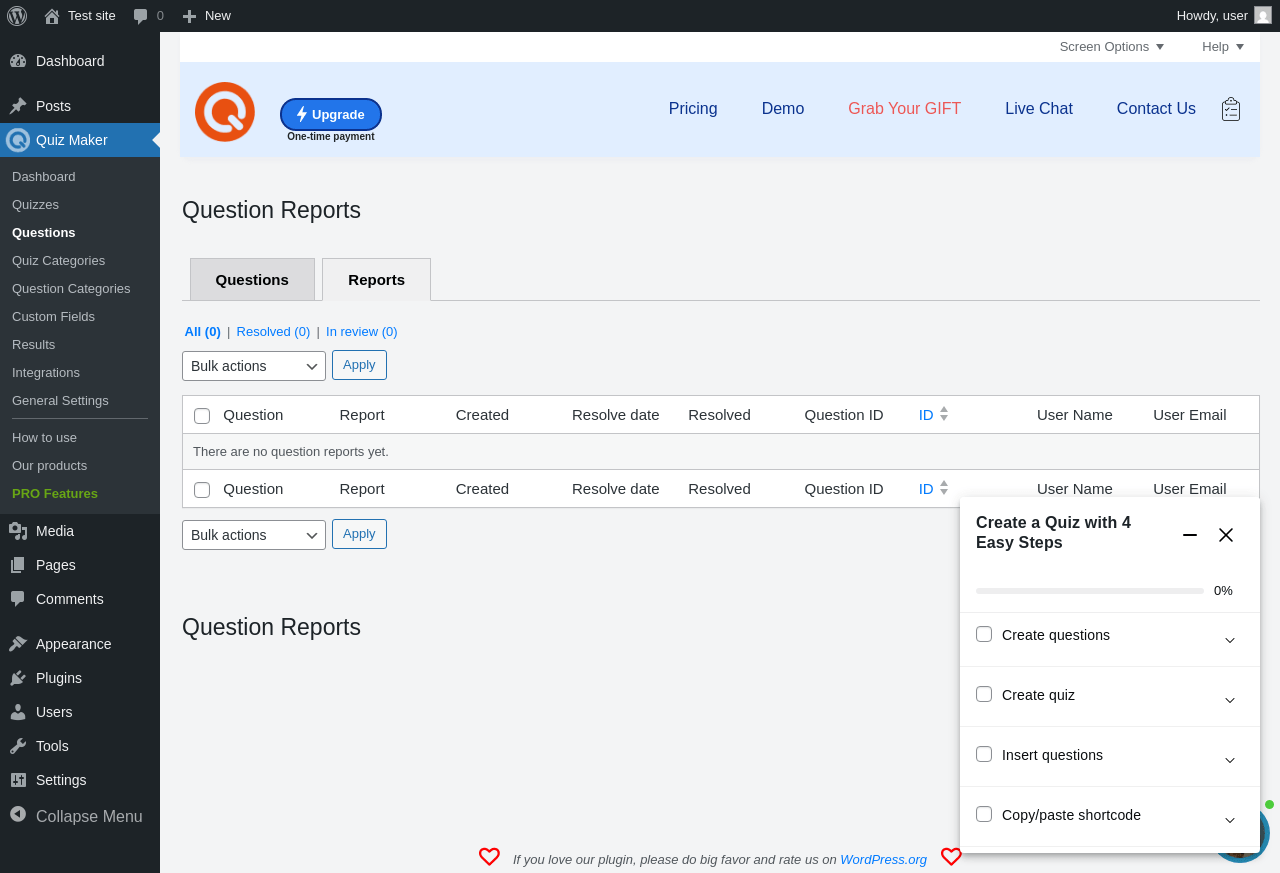Check the Create questions step checkbox
The image size is (1280, 873).
tap(984, 634)
